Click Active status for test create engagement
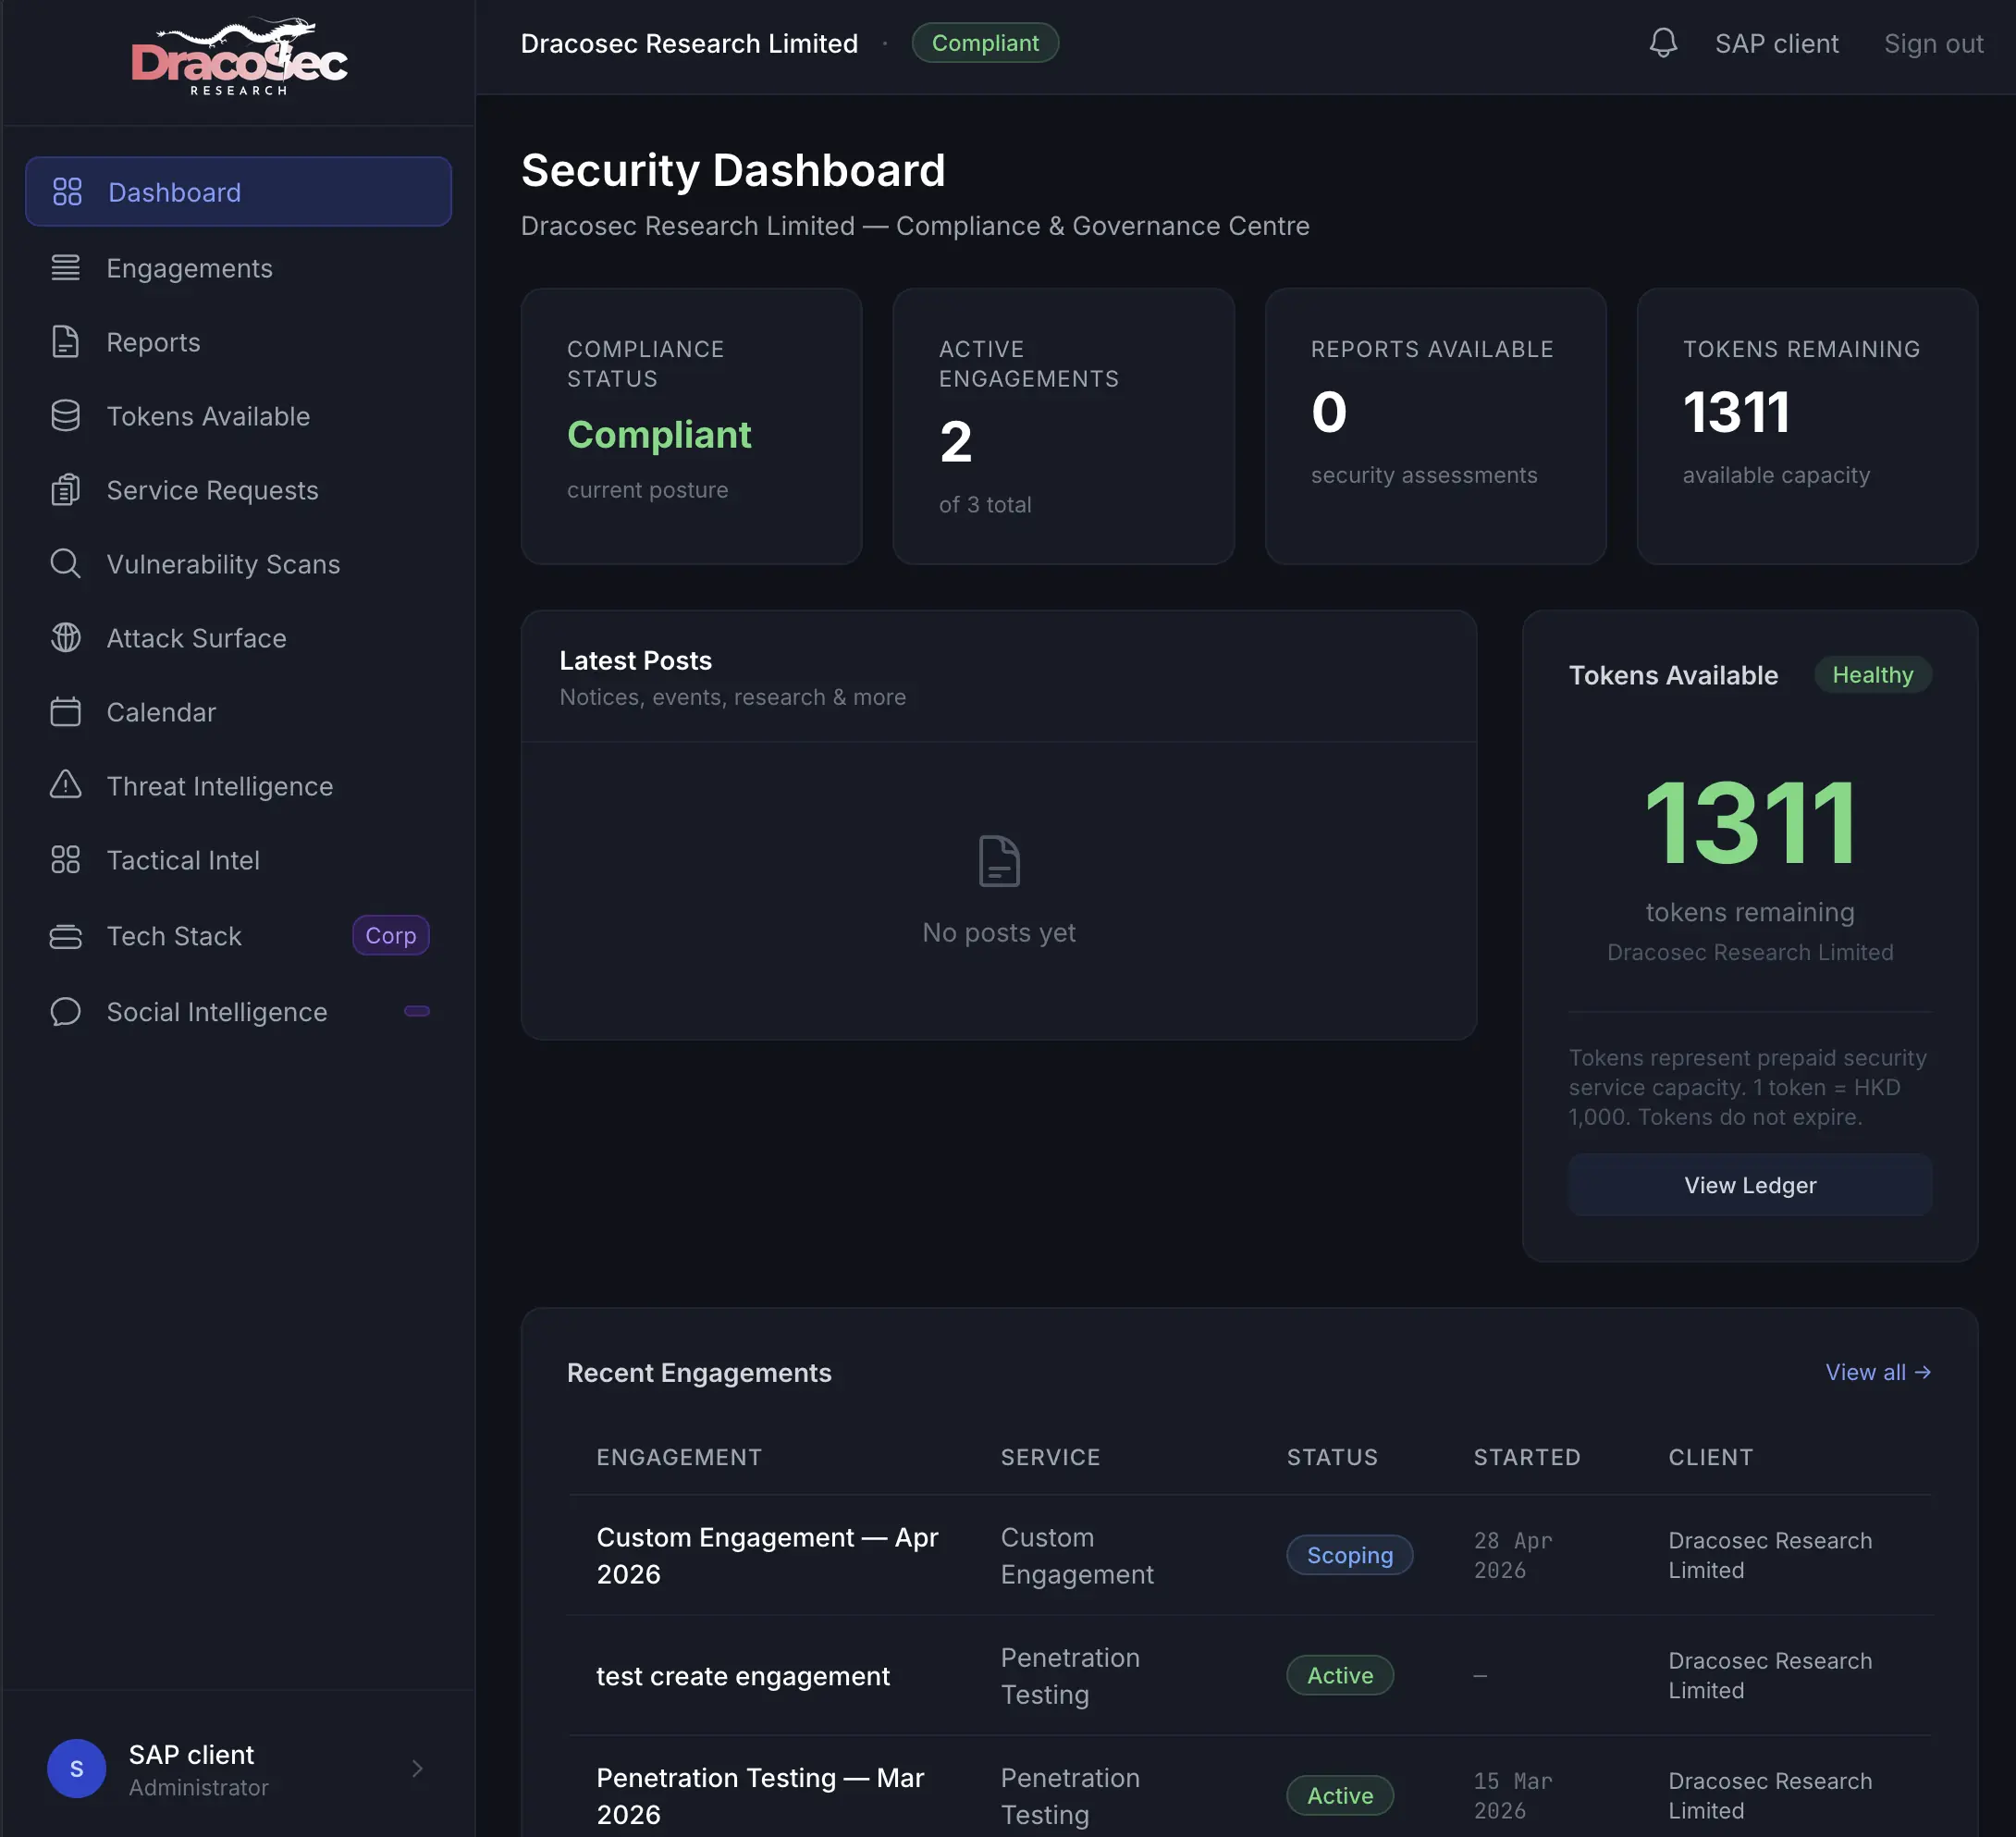Image resolution: width=2016 pixels, height=1837 pixels. point(1339,1674)
